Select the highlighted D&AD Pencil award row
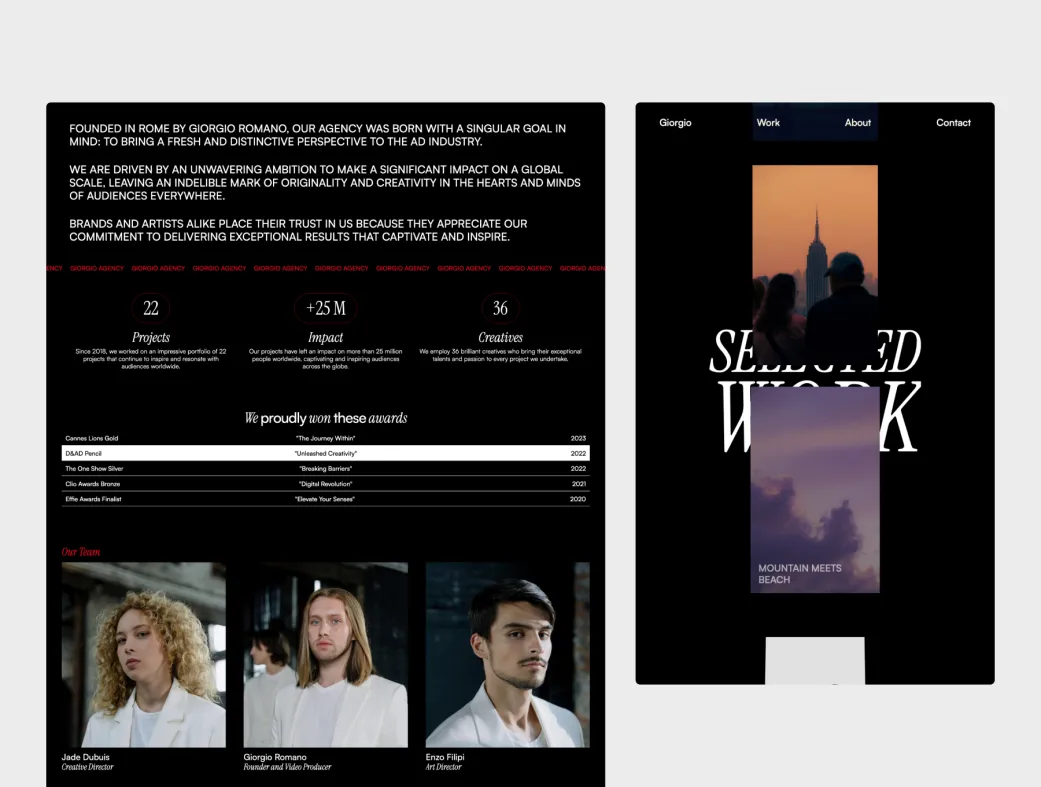 pyautogui.click(x=325, y=453)
